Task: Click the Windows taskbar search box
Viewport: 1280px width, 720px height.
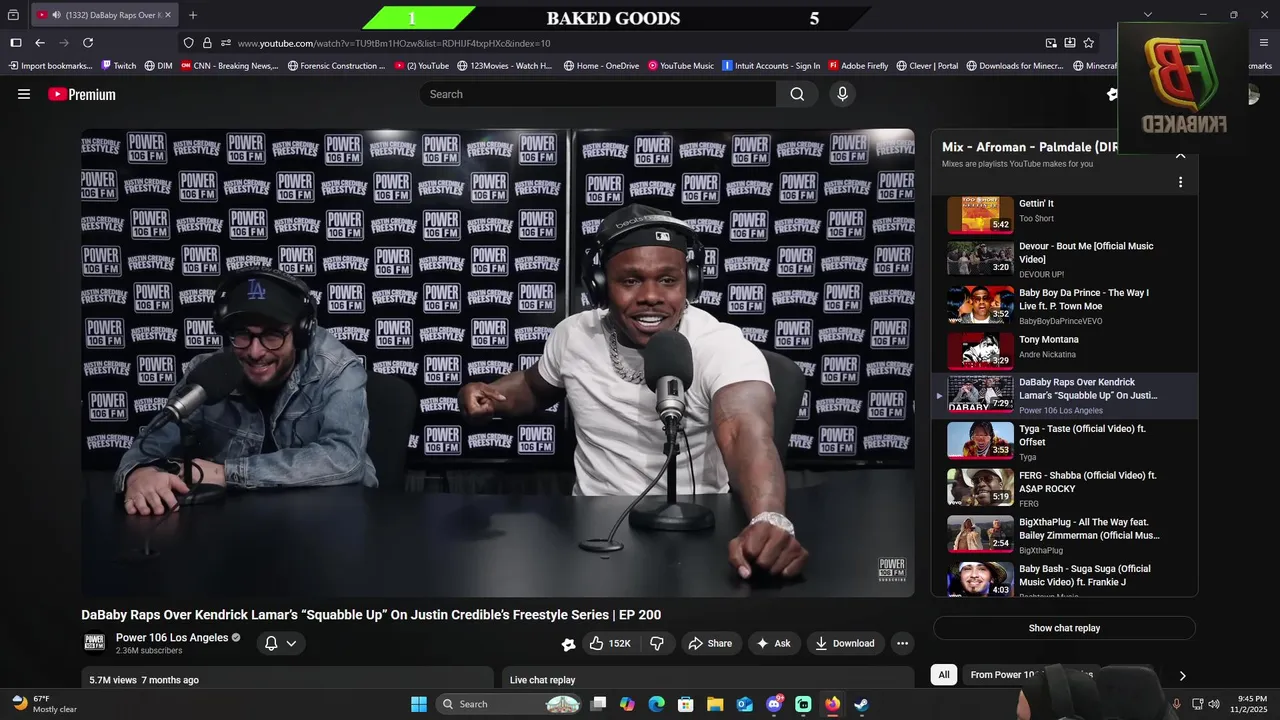Action: coord(509,704)
